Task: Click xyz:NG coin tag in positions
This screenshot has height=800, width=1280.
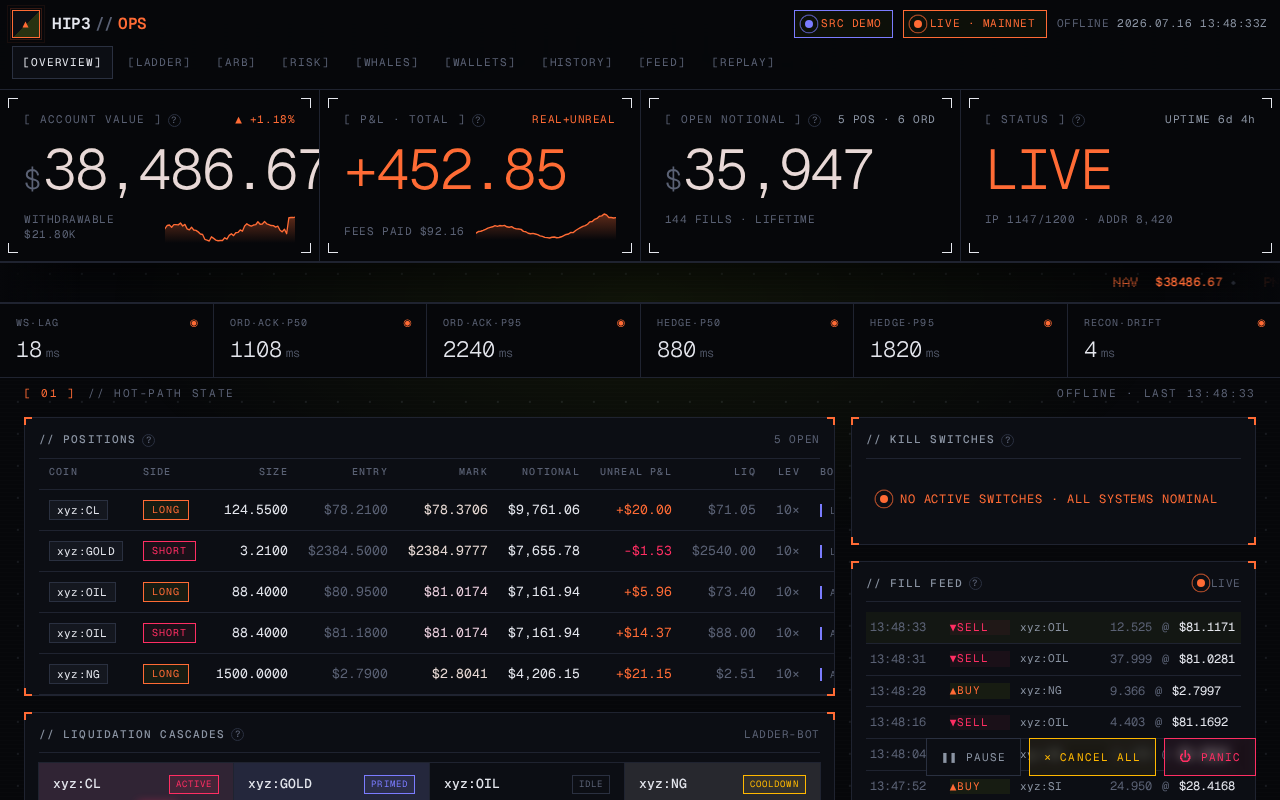Action: pyautogui.click(x=78, y=674)
